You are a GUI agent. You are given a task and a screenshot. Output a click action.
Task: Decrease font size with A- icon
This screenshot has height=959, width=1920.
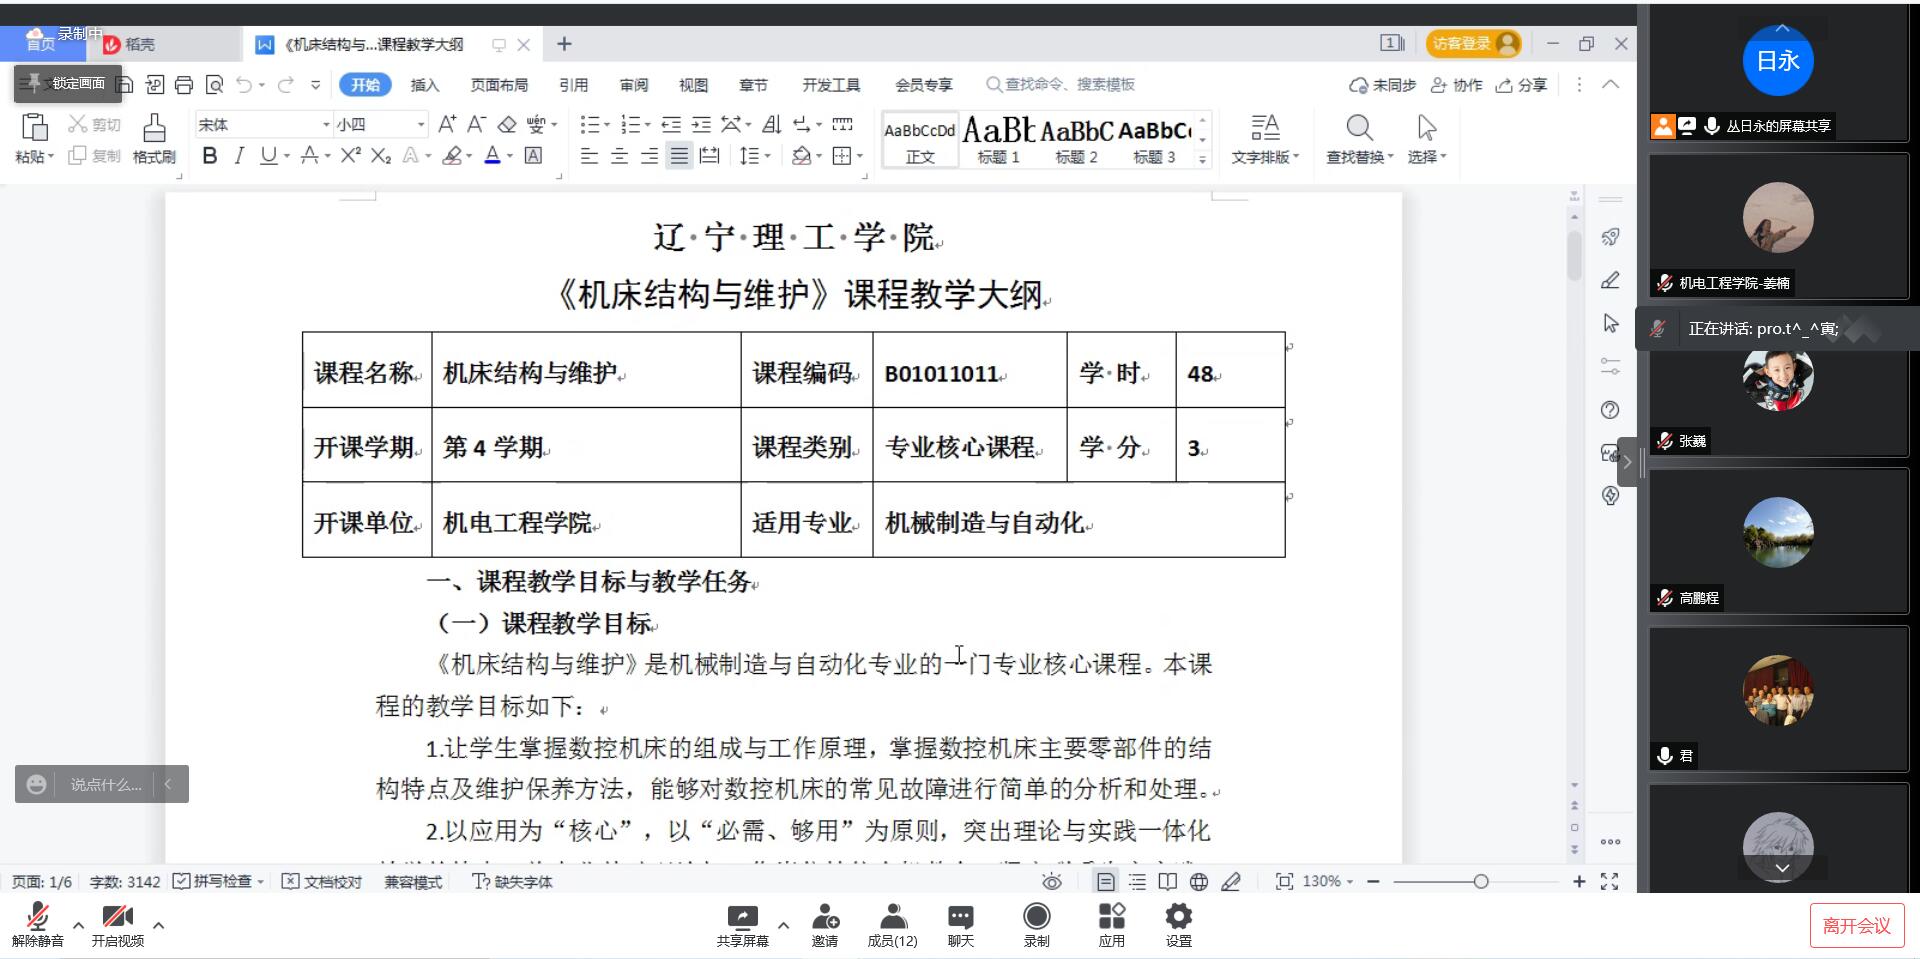point(477,124)
